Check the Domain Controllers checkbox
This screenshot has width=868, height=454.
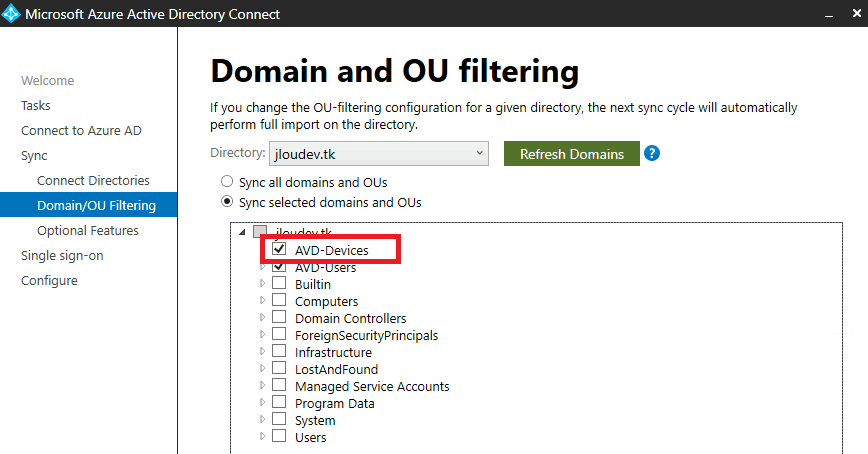click(x=279, y=317)
